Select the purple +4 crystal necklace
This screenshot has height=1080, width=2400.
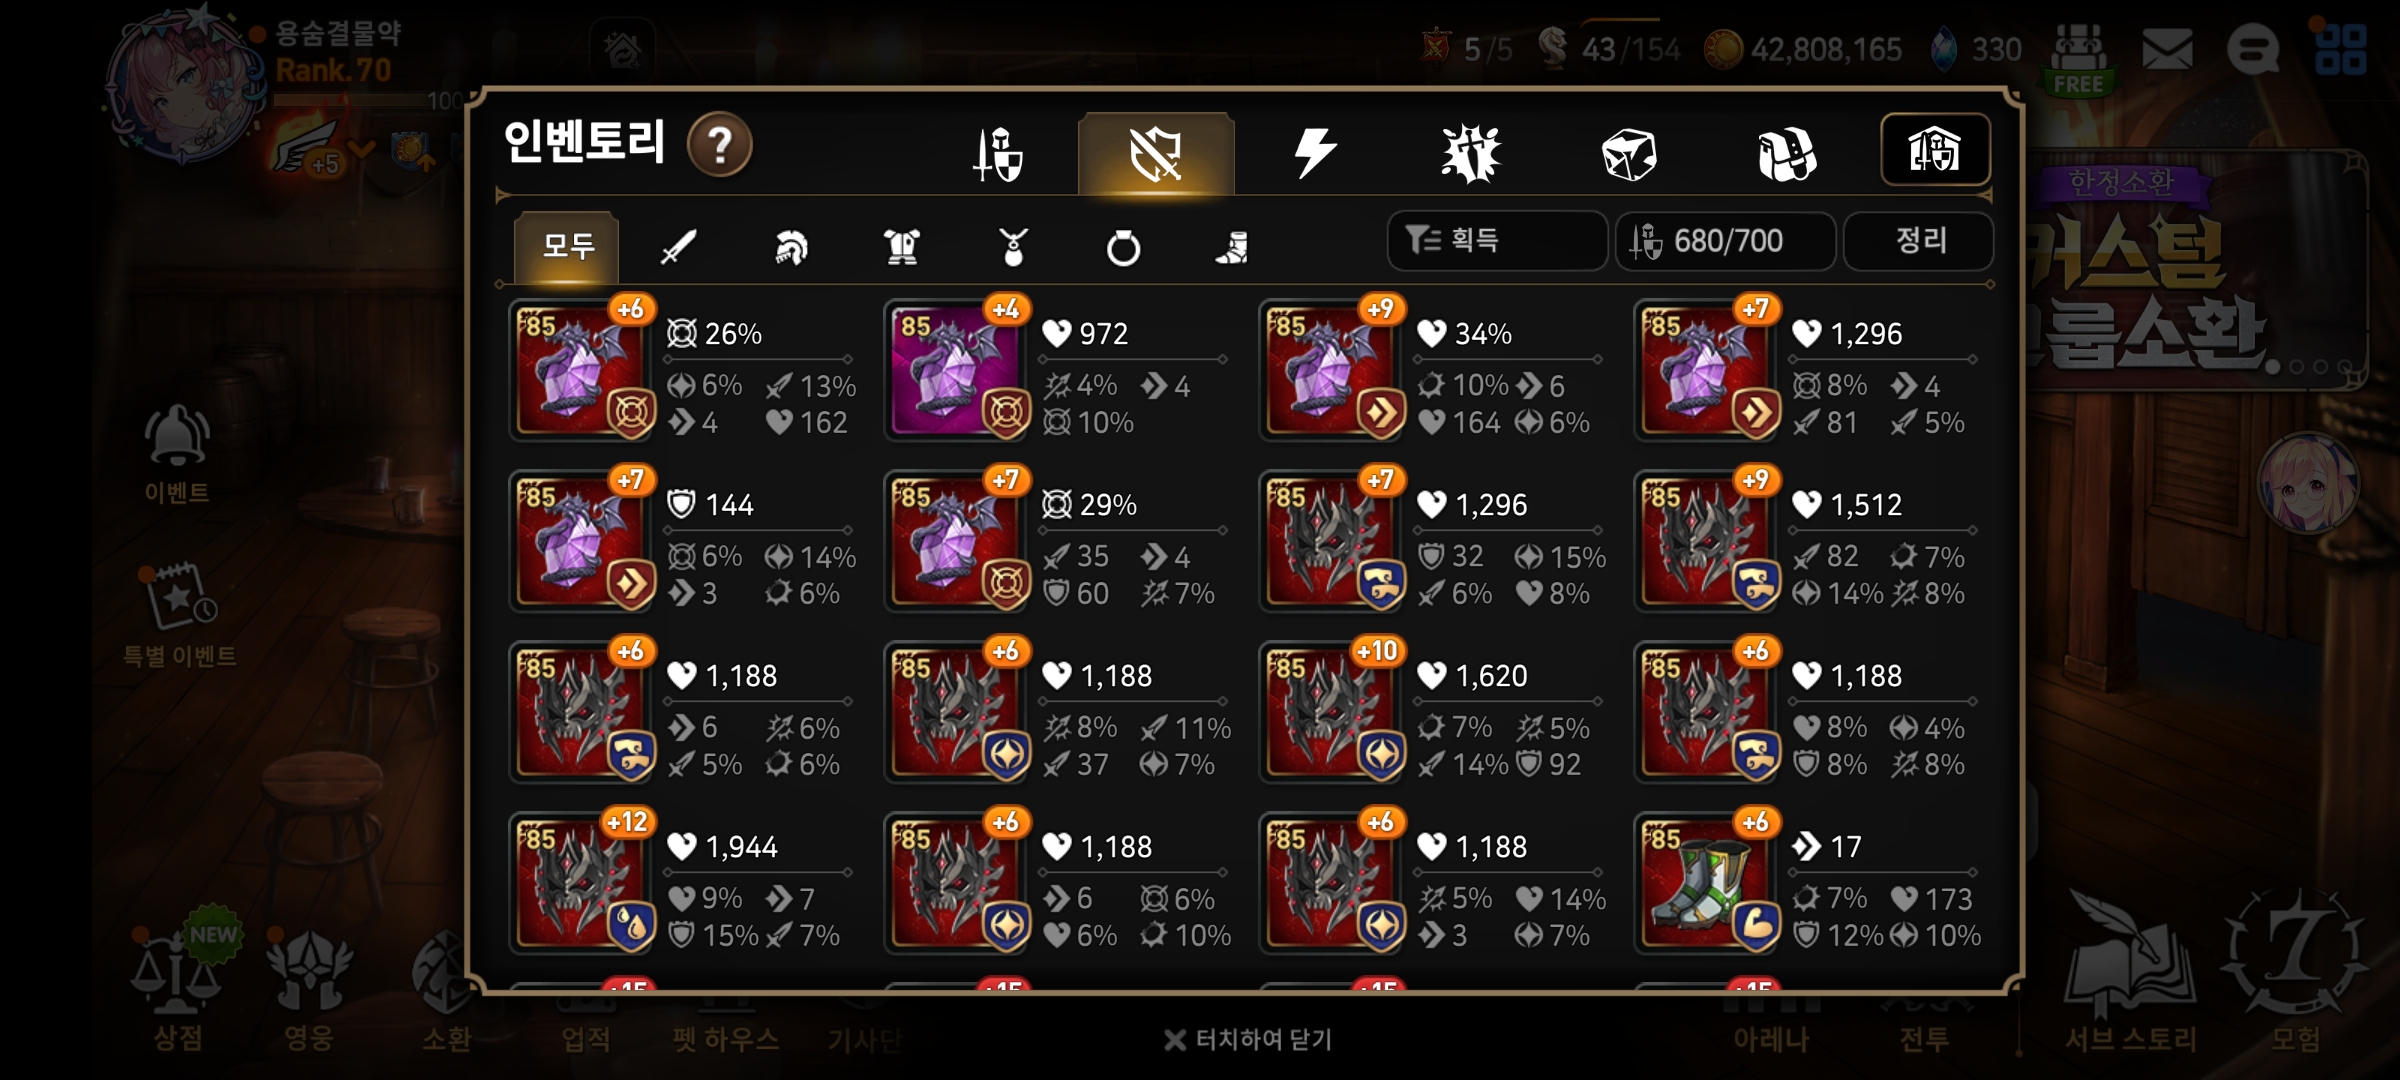point(957,370)
